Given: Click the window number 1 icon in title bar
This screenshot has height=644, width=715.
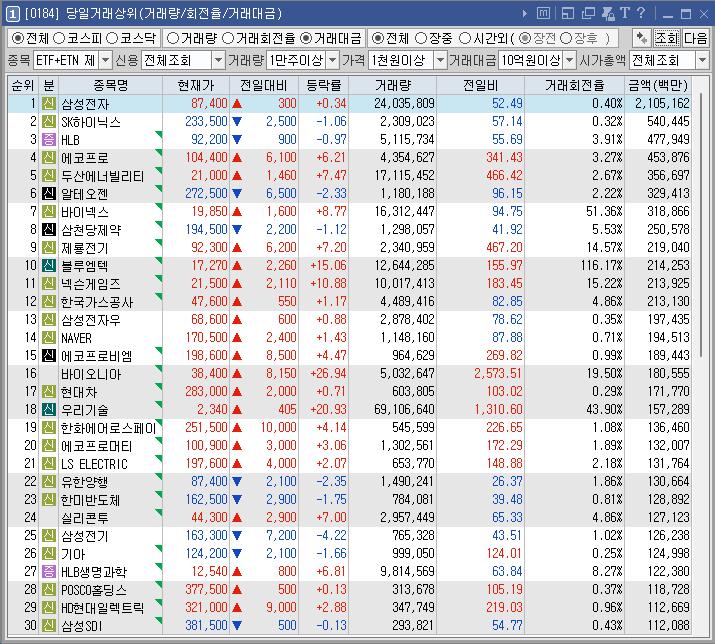Looking at the screenshot, I should pyautogui.click(x=12, y=14).
